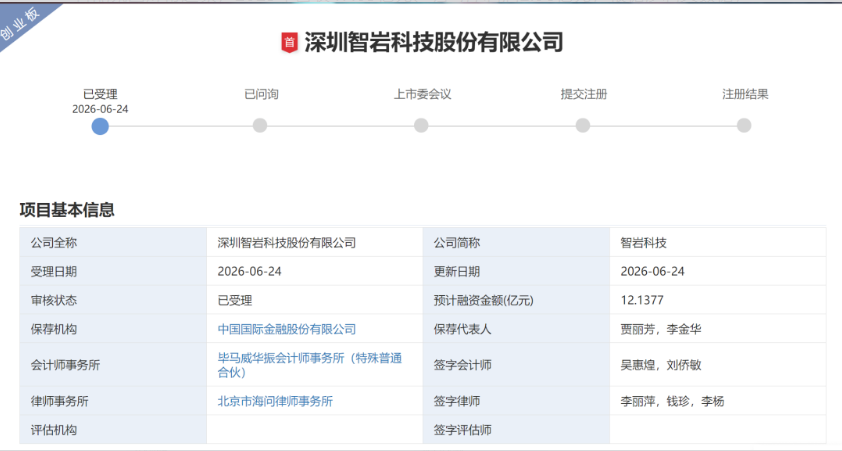Screen dimensions: 842x451
Task: Click the 已问询 stage label
Action: coord(261,94)
